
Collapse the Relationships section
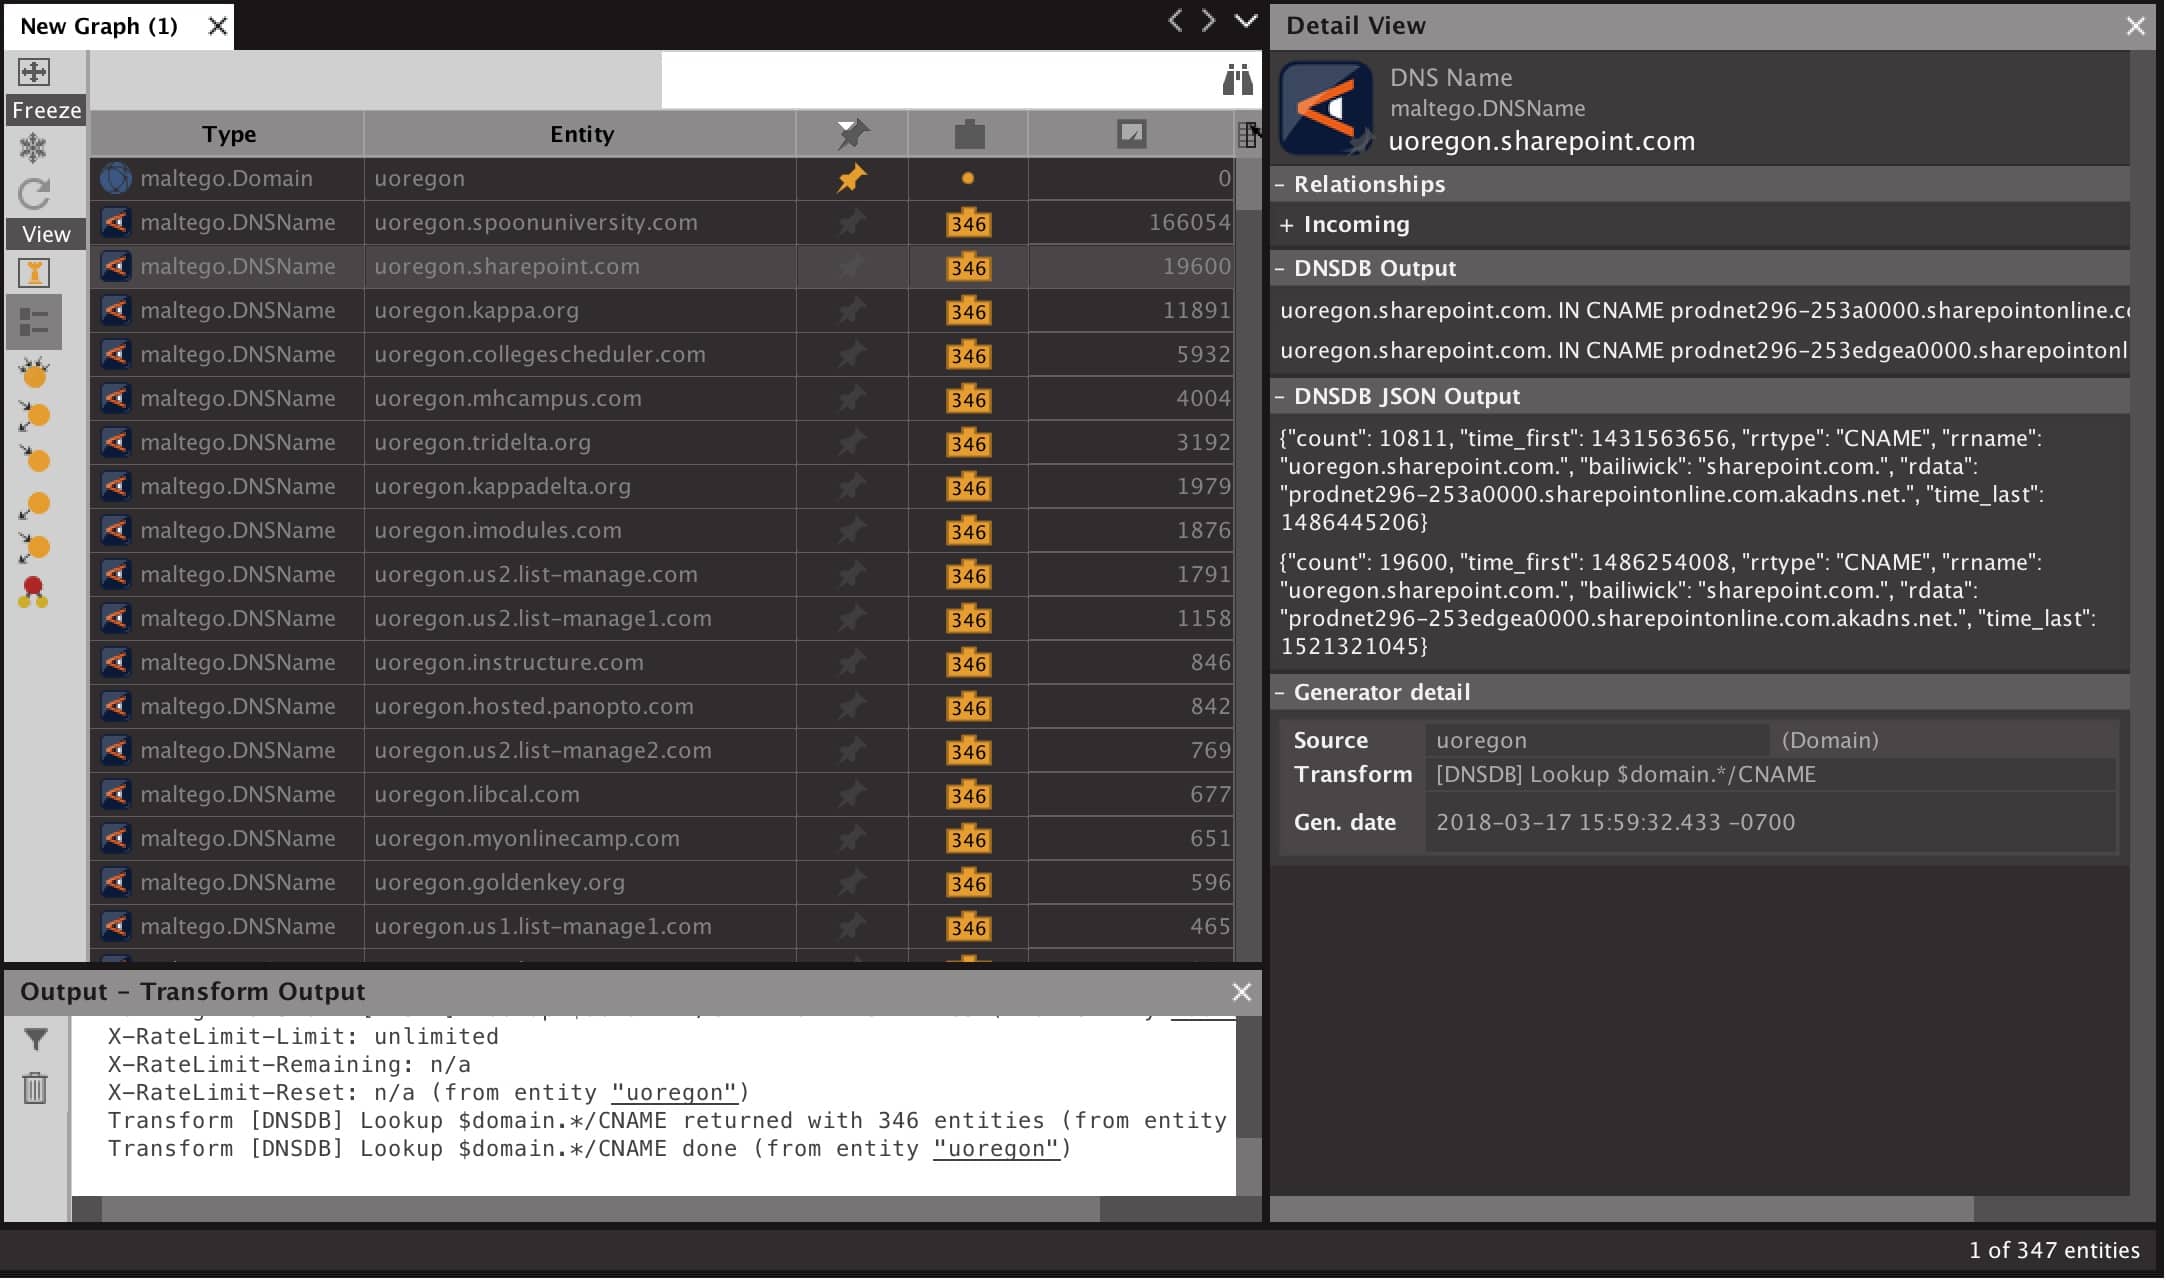(x=1280, y=184)
